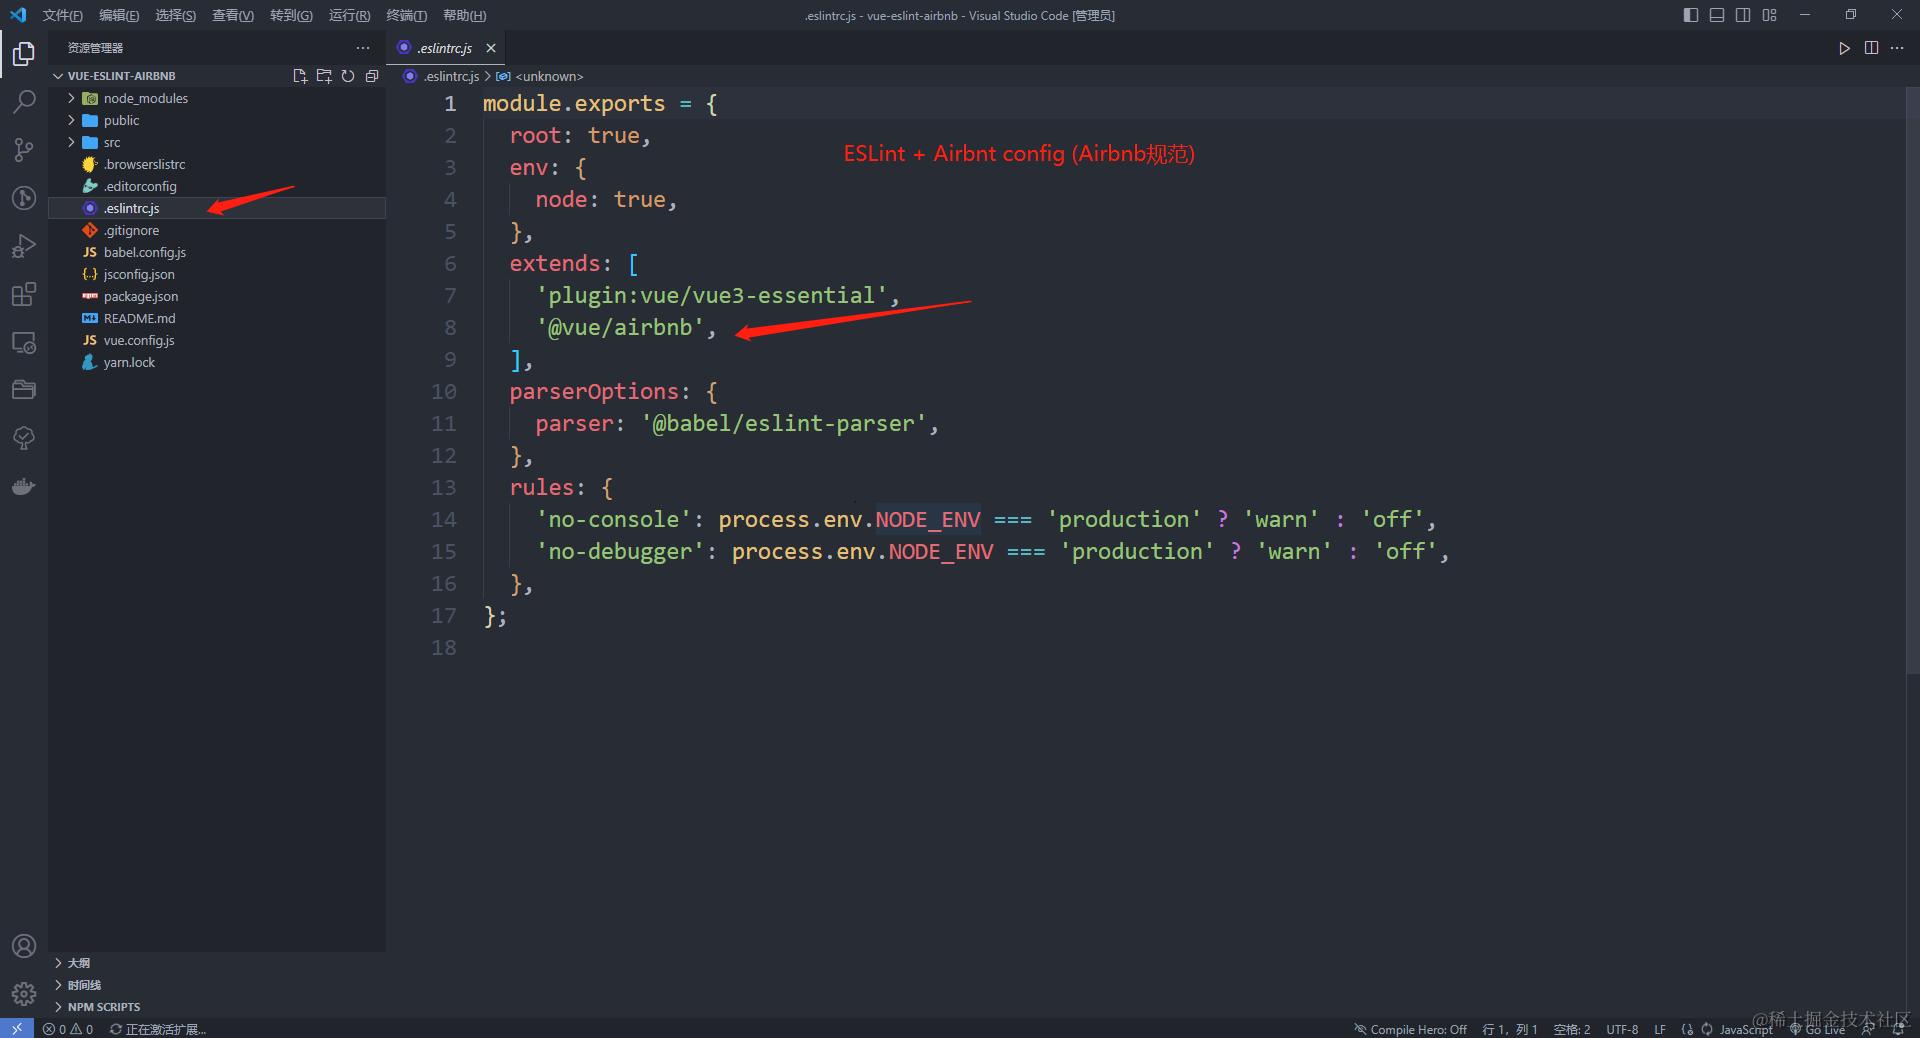Open the Git Graph circular icon view
The height and width of the screenshot is (1038, 1920).
coord(24,198)
